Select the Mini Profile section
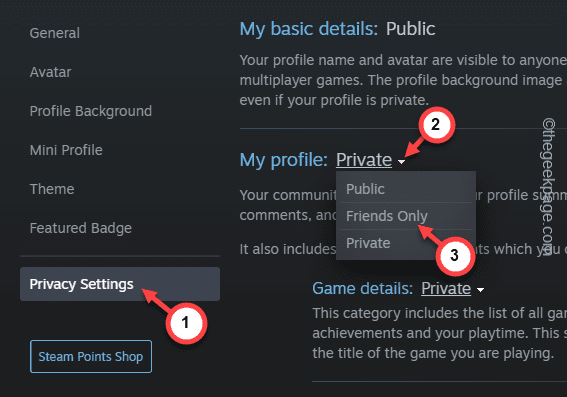567x397 pixels. coord(66,150)
